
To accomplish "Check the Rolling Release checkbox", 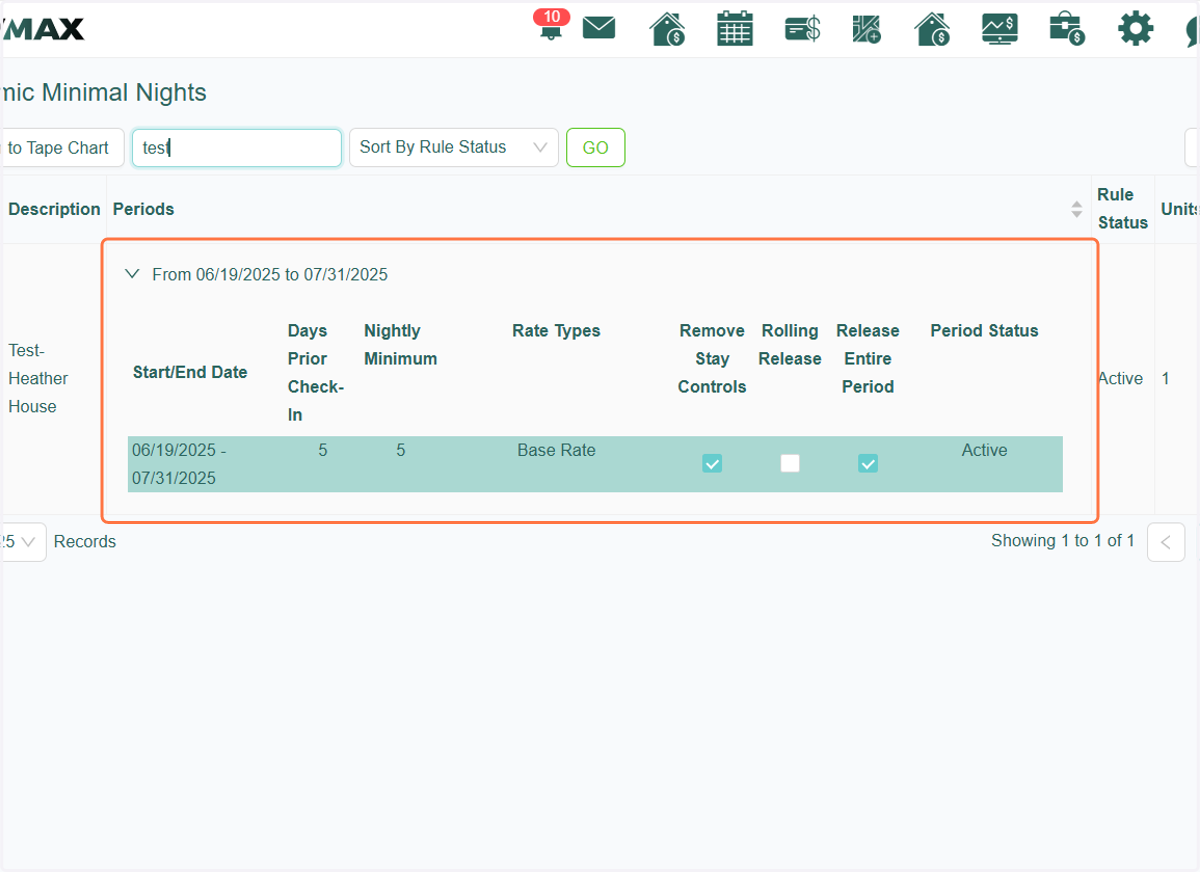I will click(x=790, y=463).
